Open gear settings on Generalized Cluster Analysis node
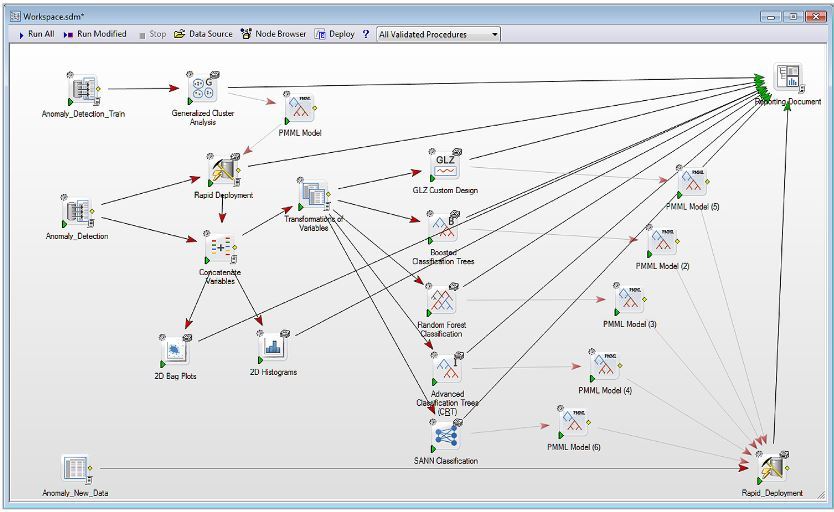This screenshot has height=512, width=834. click(190, 75)
